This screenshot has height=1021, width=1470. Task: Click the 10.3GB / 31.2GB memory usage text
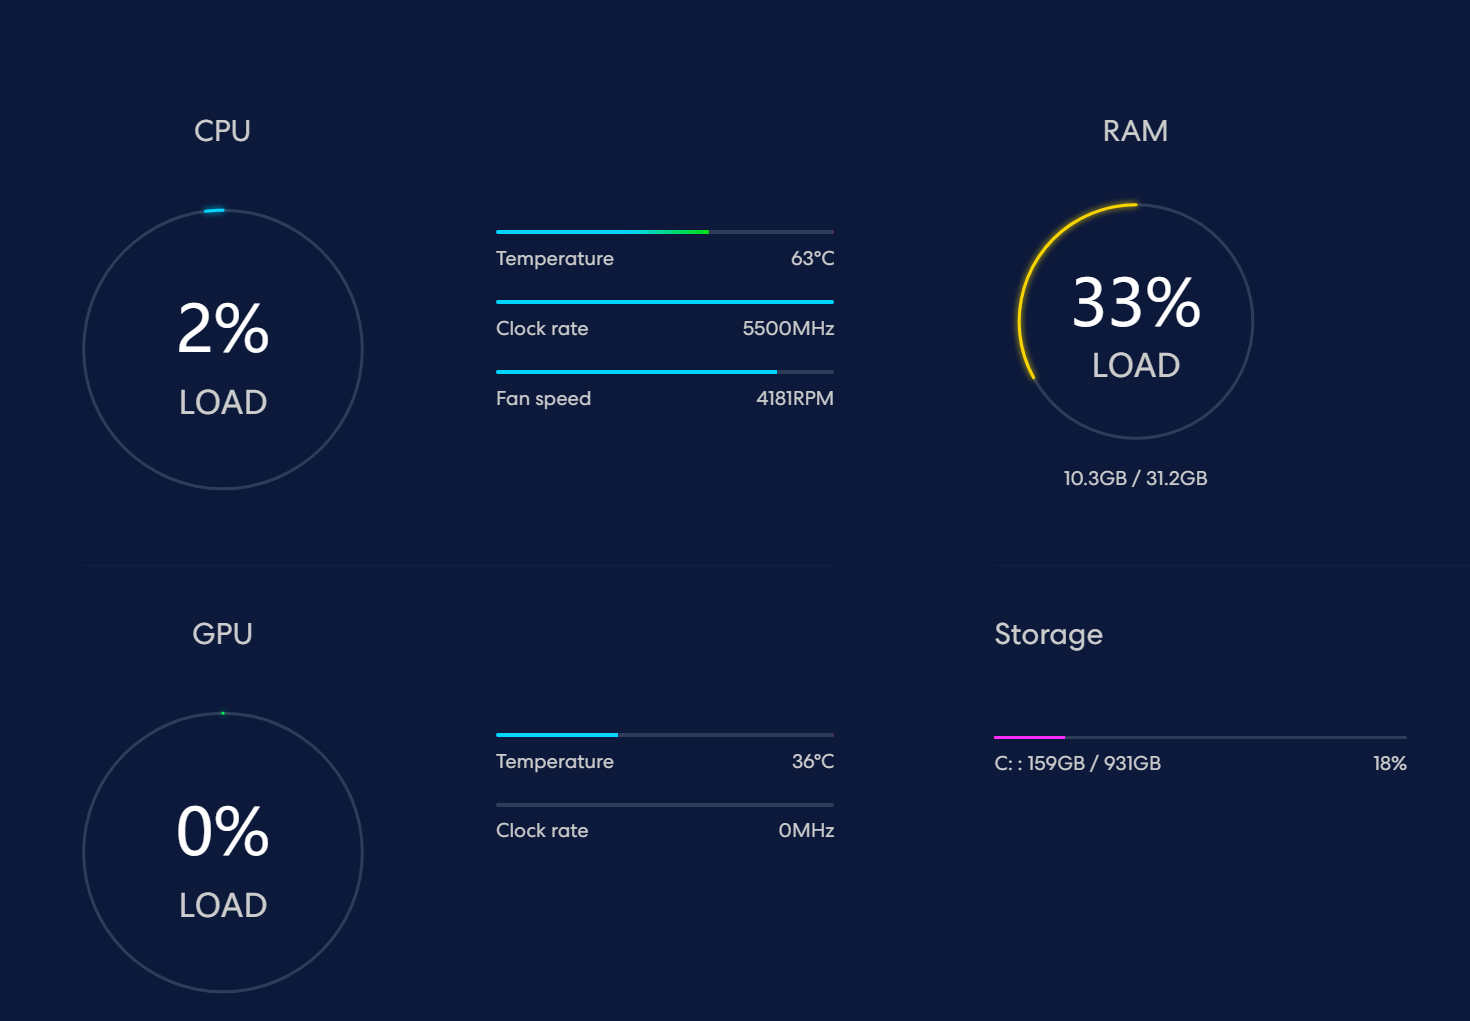(x=1135, y=478)
